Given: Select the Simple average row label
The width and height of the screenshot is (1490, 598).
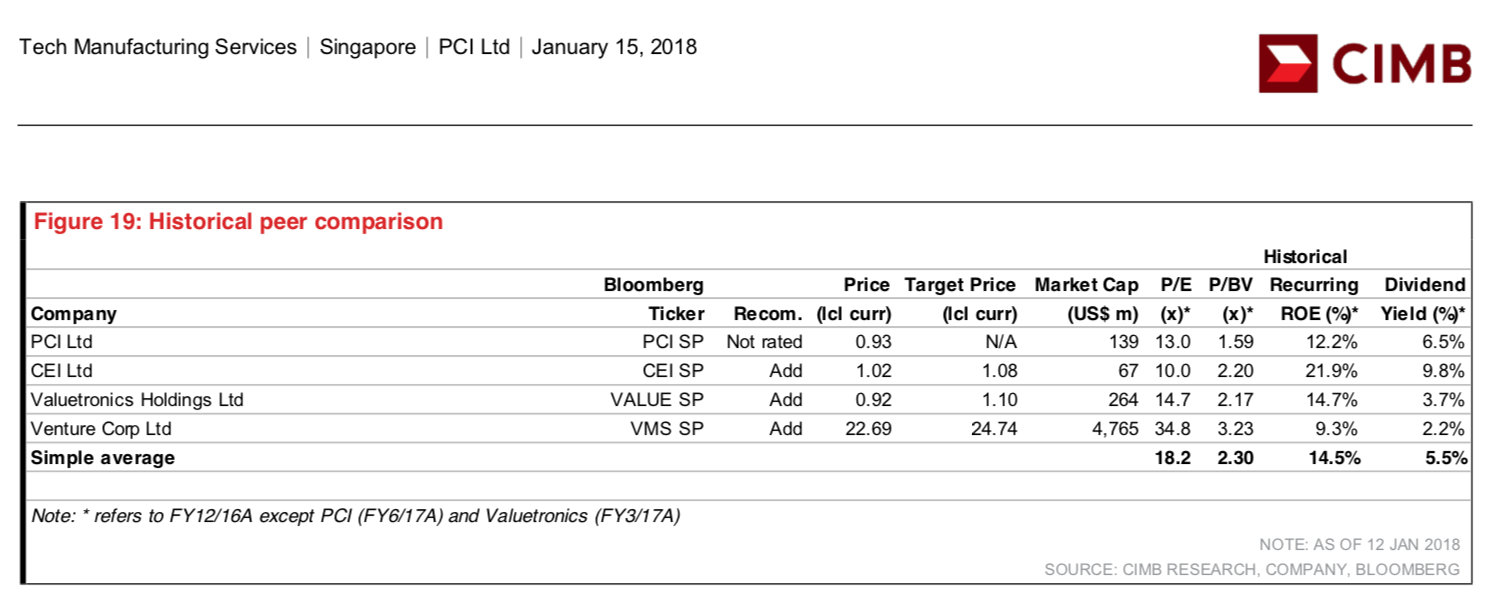Looking at the screenshot, I should [x=103, y=458].
